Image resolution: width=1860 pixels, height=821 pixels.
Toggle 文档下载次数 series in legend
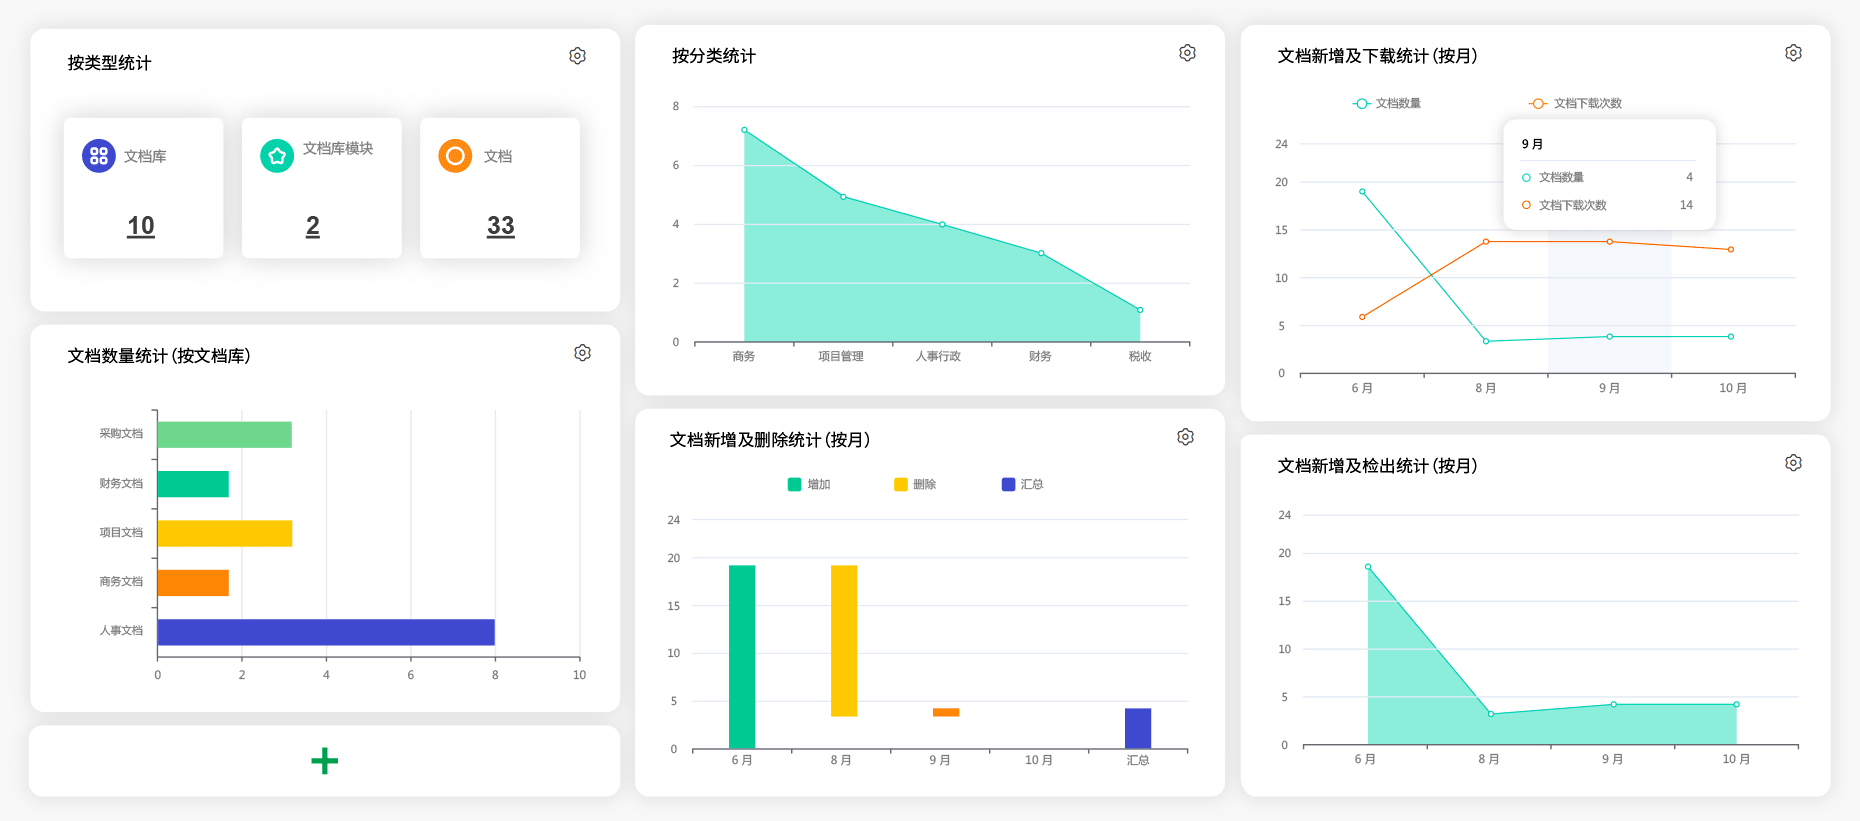click(1576, 104)
